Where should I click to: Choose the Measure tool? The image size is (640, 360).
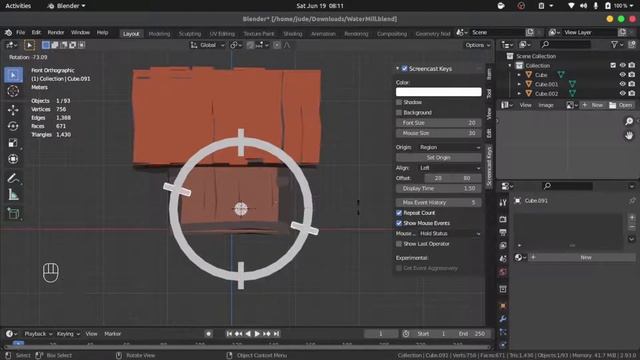(13, 195)
